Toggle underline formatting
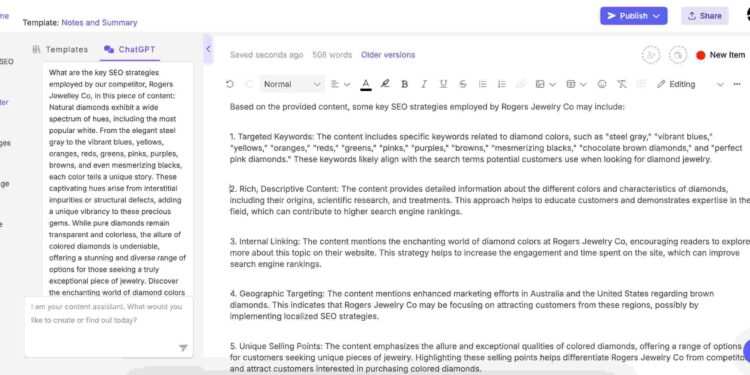 (443, 84)
